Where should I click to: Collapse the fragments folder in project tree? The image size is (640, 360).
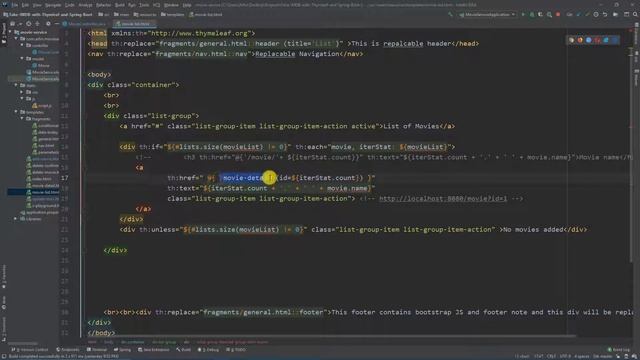[x=22, y=118]
